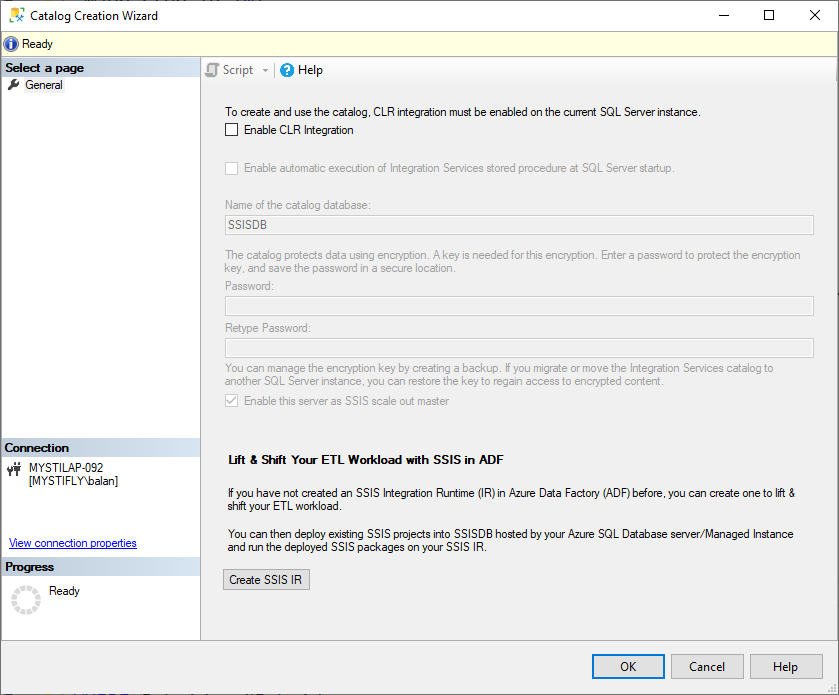This screenshot has width=839, height=695.
Task: Click the Retype Password input field
Action: click(519, 348)
